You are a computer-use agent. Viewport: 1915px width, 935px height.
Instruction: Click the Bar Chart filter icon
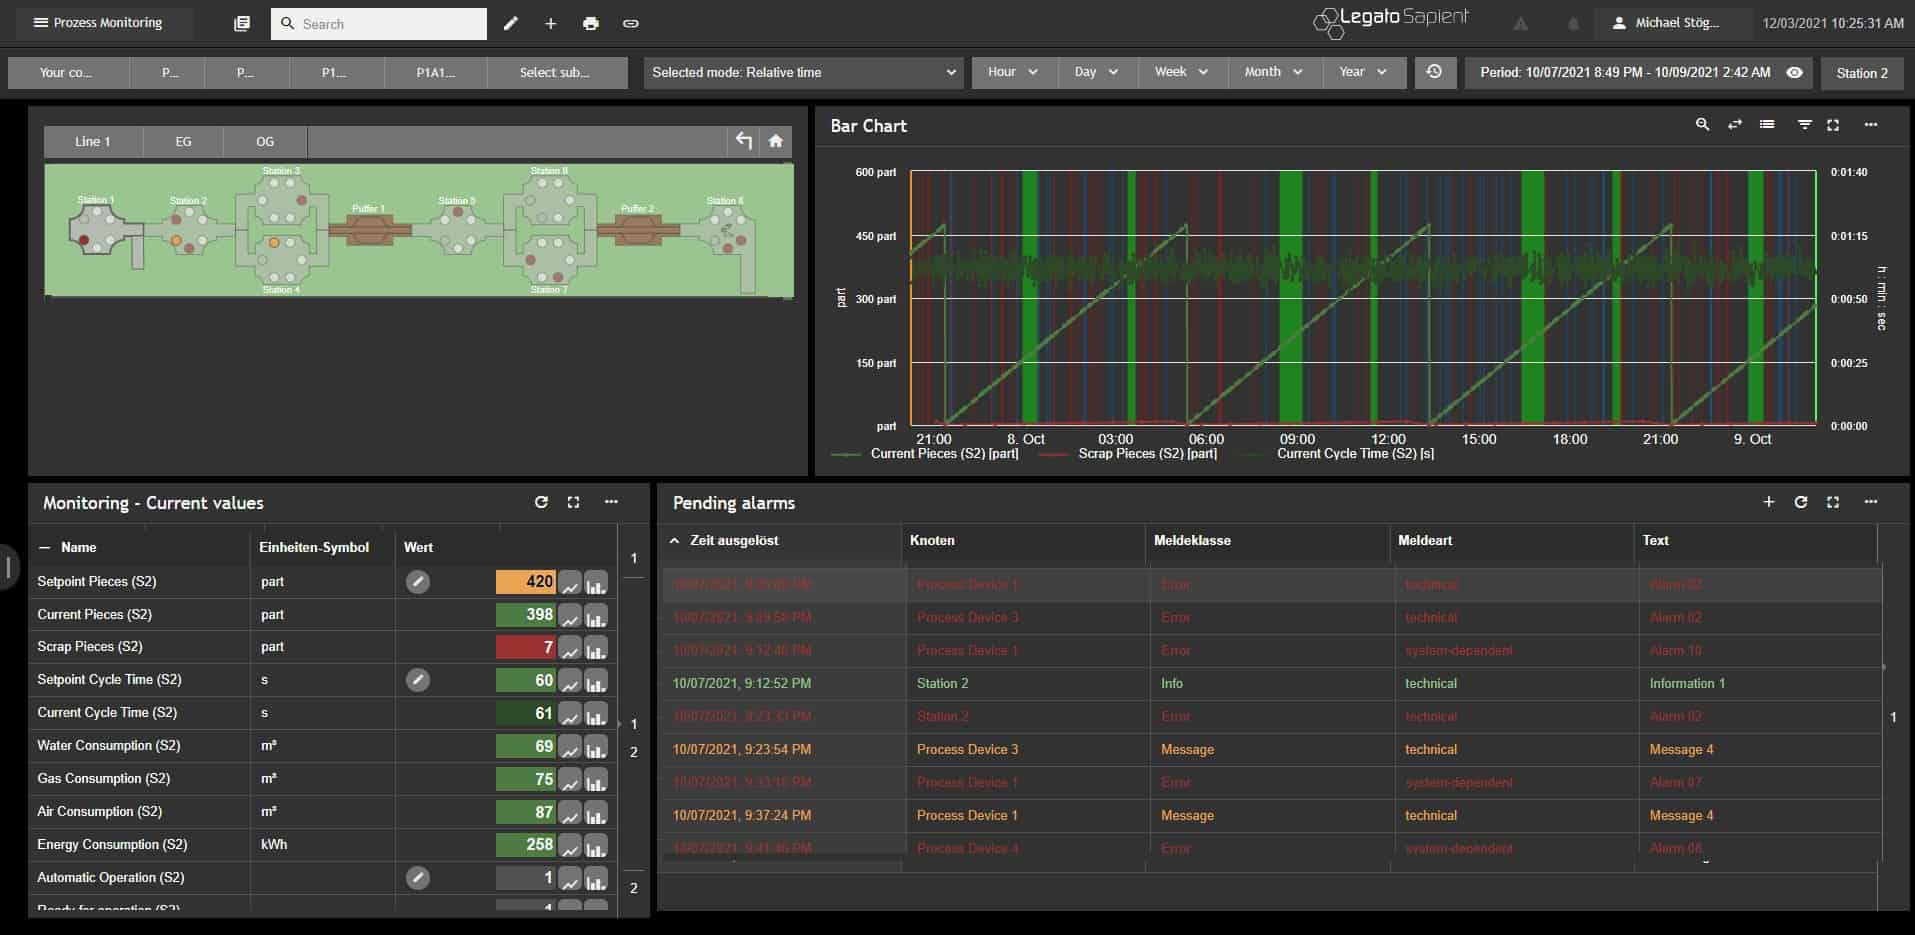[1805, 125]
